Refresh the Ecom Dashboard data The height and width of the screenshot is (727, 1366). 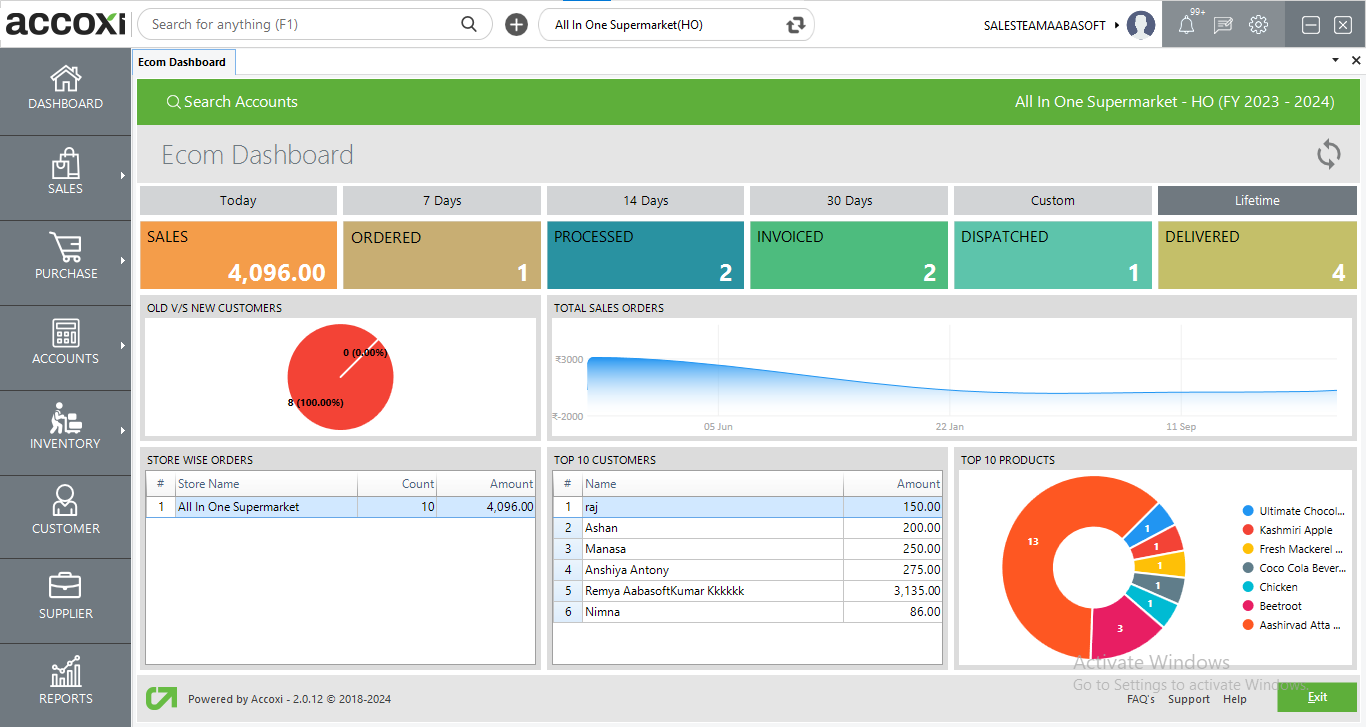[x=1328, y=154]
